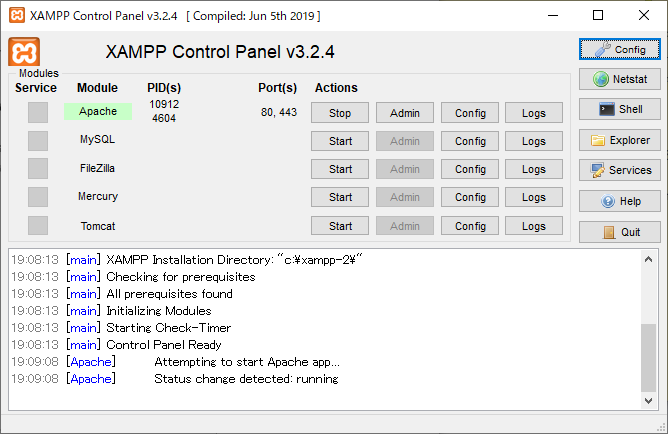
Task: Open the Apache Logs list
Action: pos(534,113)
